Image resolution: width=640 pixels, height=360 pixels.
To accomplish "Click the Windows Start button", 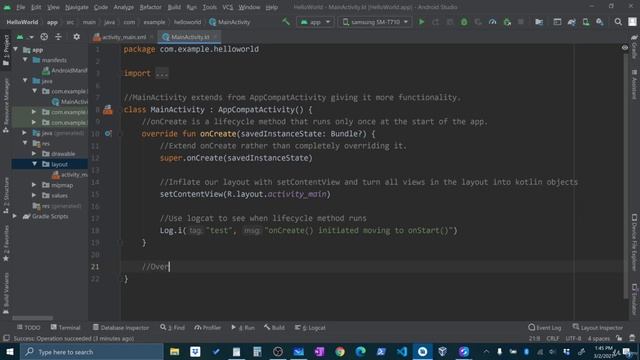I will click(10, 352).
